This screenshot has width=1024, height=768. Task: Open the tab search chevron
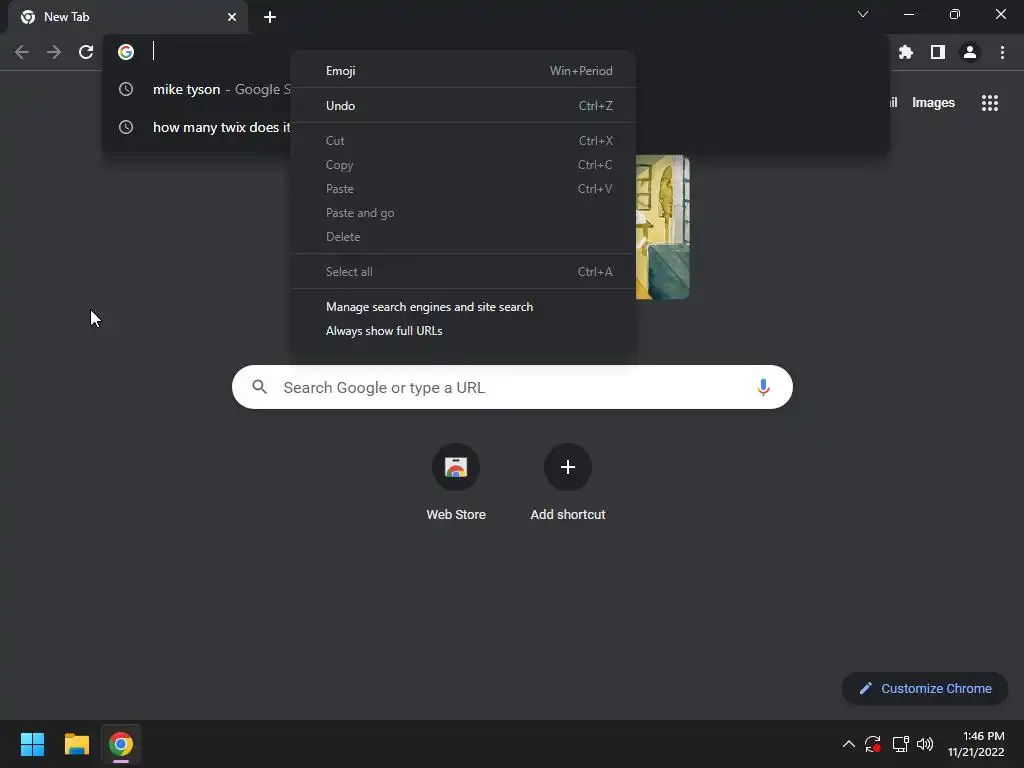[x=863, y=14]
